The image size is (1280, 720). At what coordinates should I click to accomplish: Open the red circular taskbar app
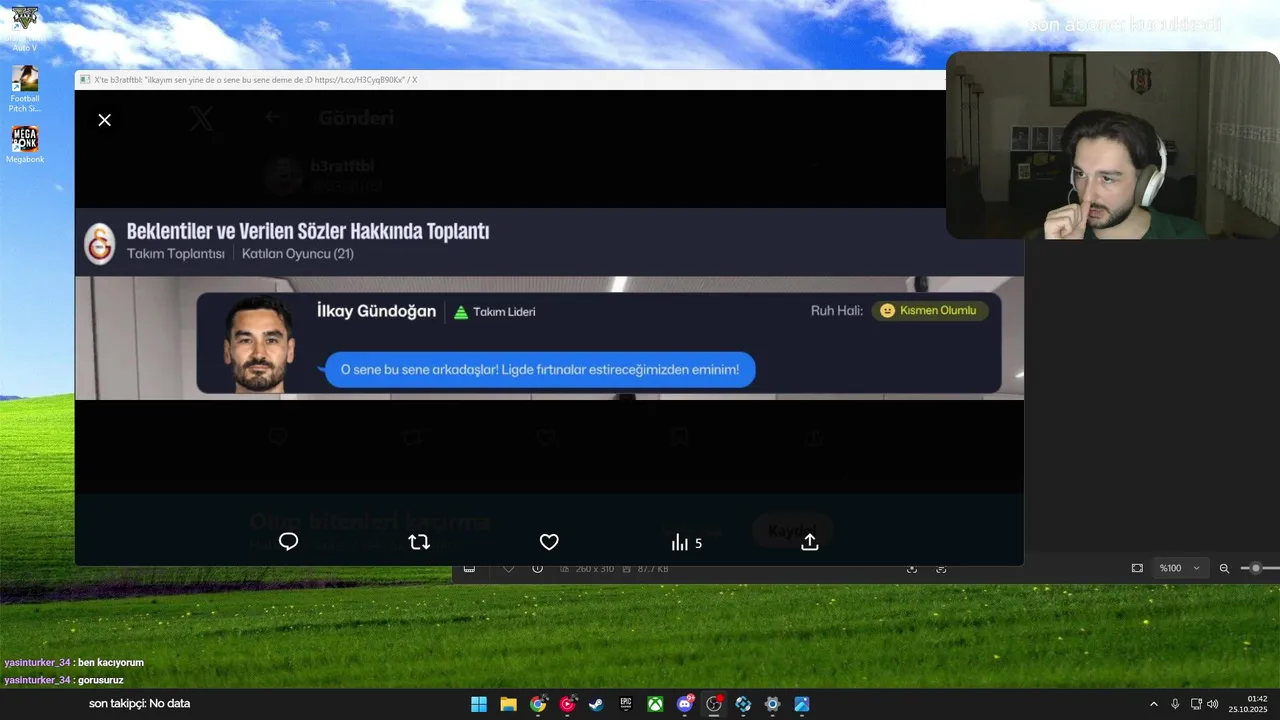point(567,704)
